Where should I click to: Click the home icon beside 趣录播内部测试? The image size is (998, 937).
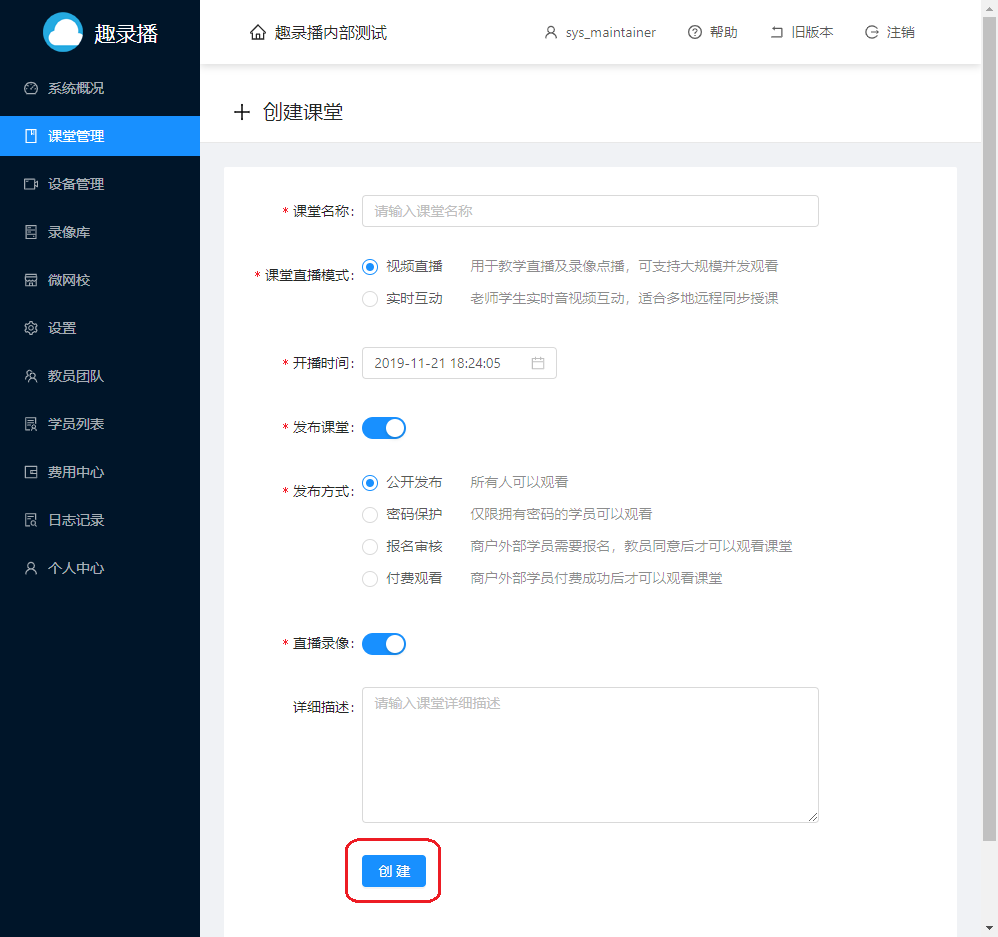(x=258, y=32)
